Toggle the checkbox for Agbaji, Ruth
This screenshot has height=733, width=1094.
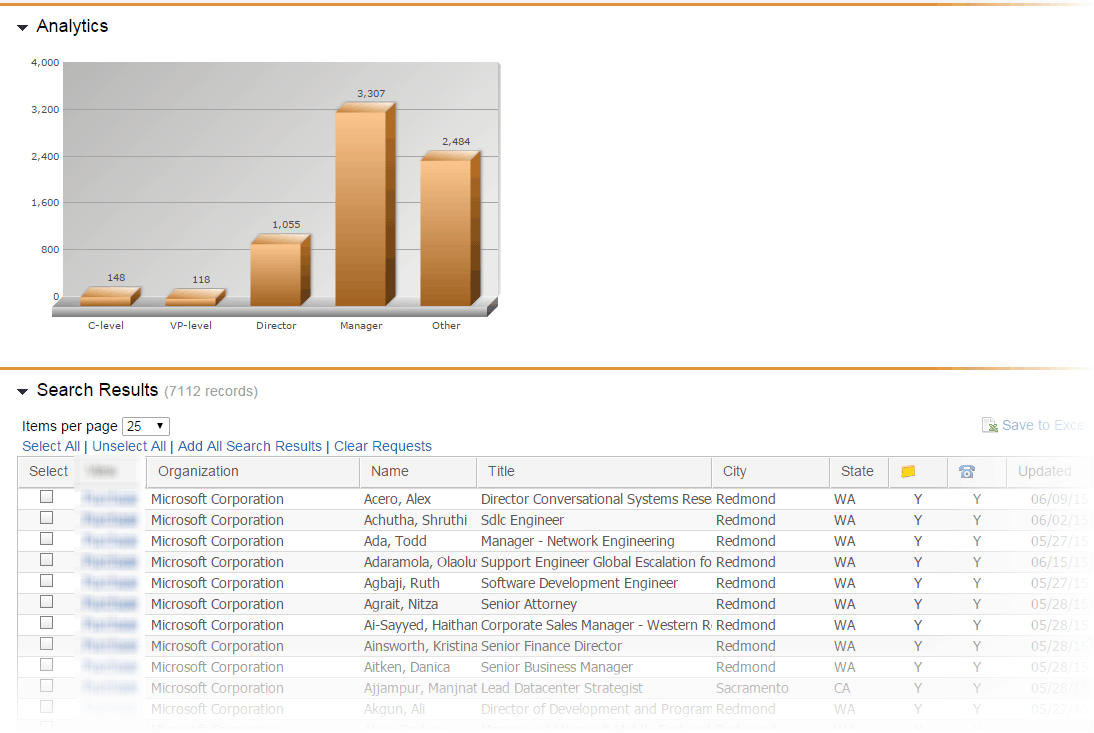click(x=47, y=580)
